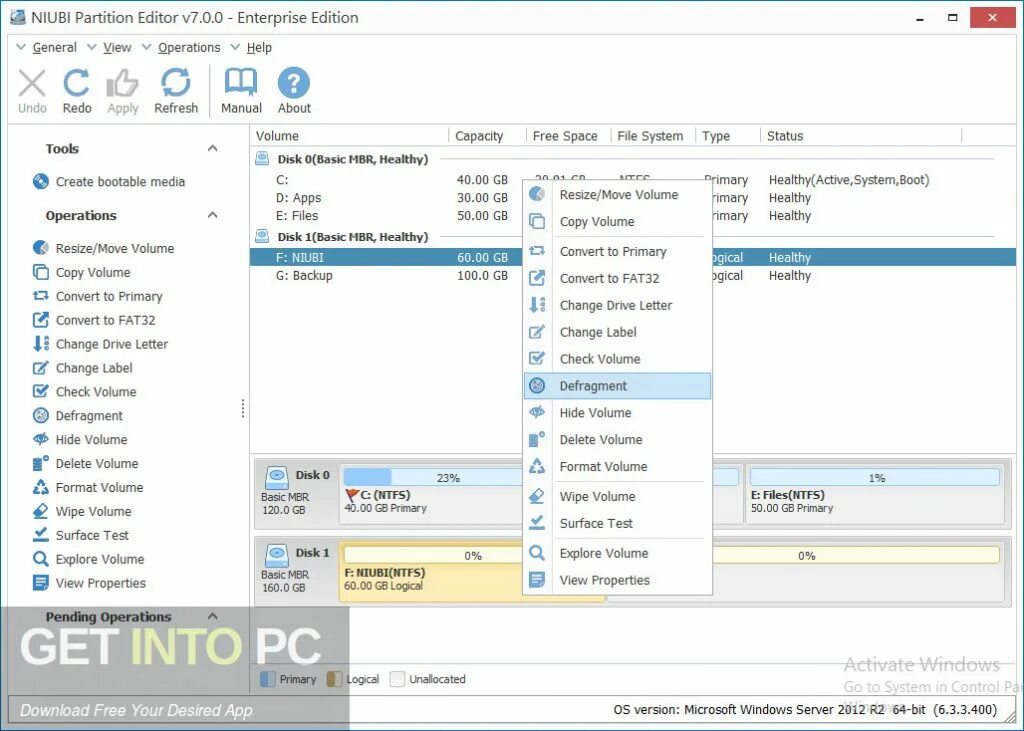Click E: Files partition usage bar
This screenshot has width=1024, height=731.
click(875, 478)
